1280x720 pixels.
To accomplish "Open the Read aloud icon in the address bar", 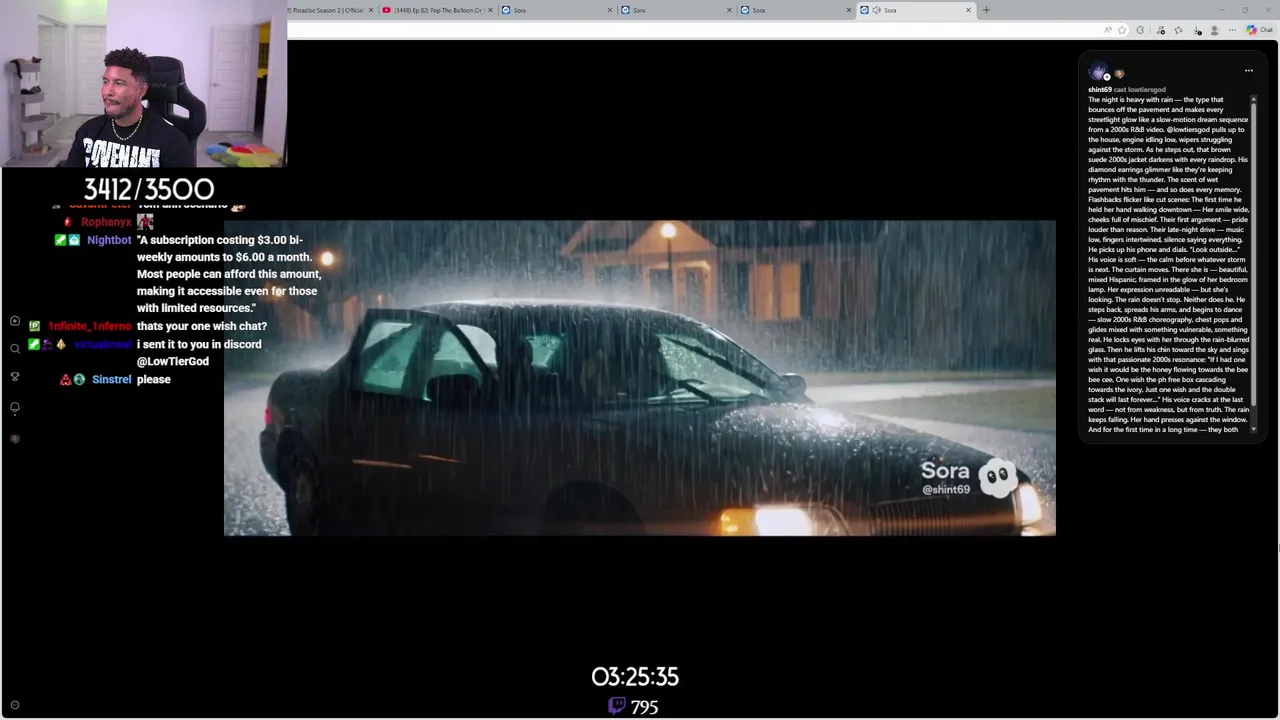I will coord(1108,30).
